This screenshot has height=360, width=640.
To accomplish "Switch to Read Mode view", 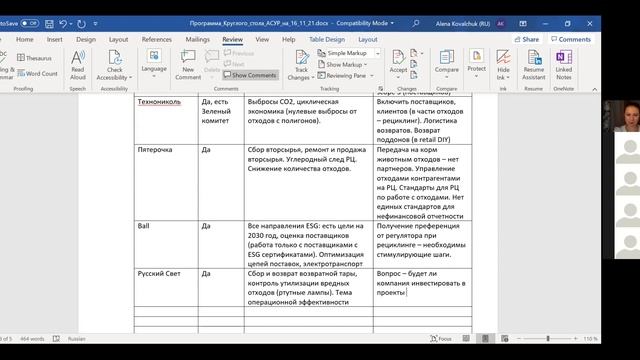I will pos(466,338).
